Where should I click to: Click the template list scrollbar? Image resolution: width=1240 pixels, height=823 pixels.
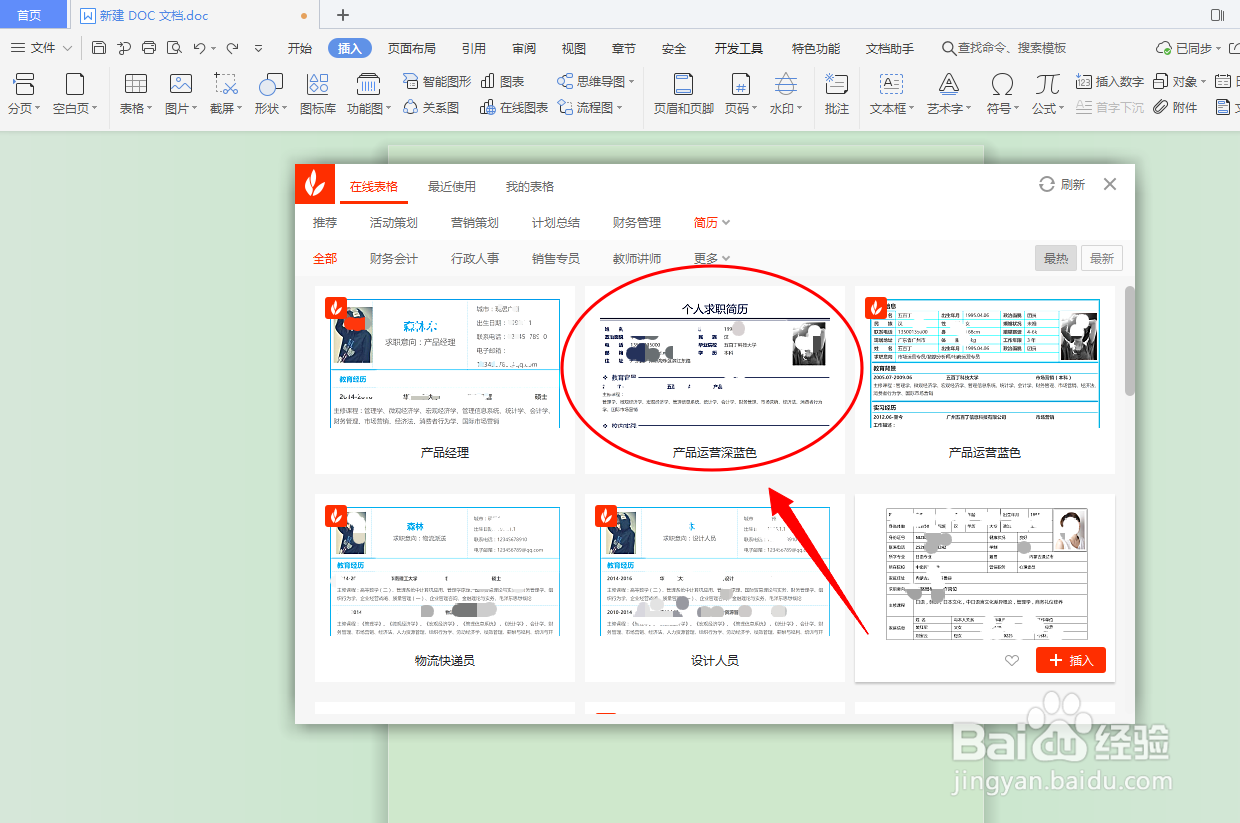click(1130, 340)
